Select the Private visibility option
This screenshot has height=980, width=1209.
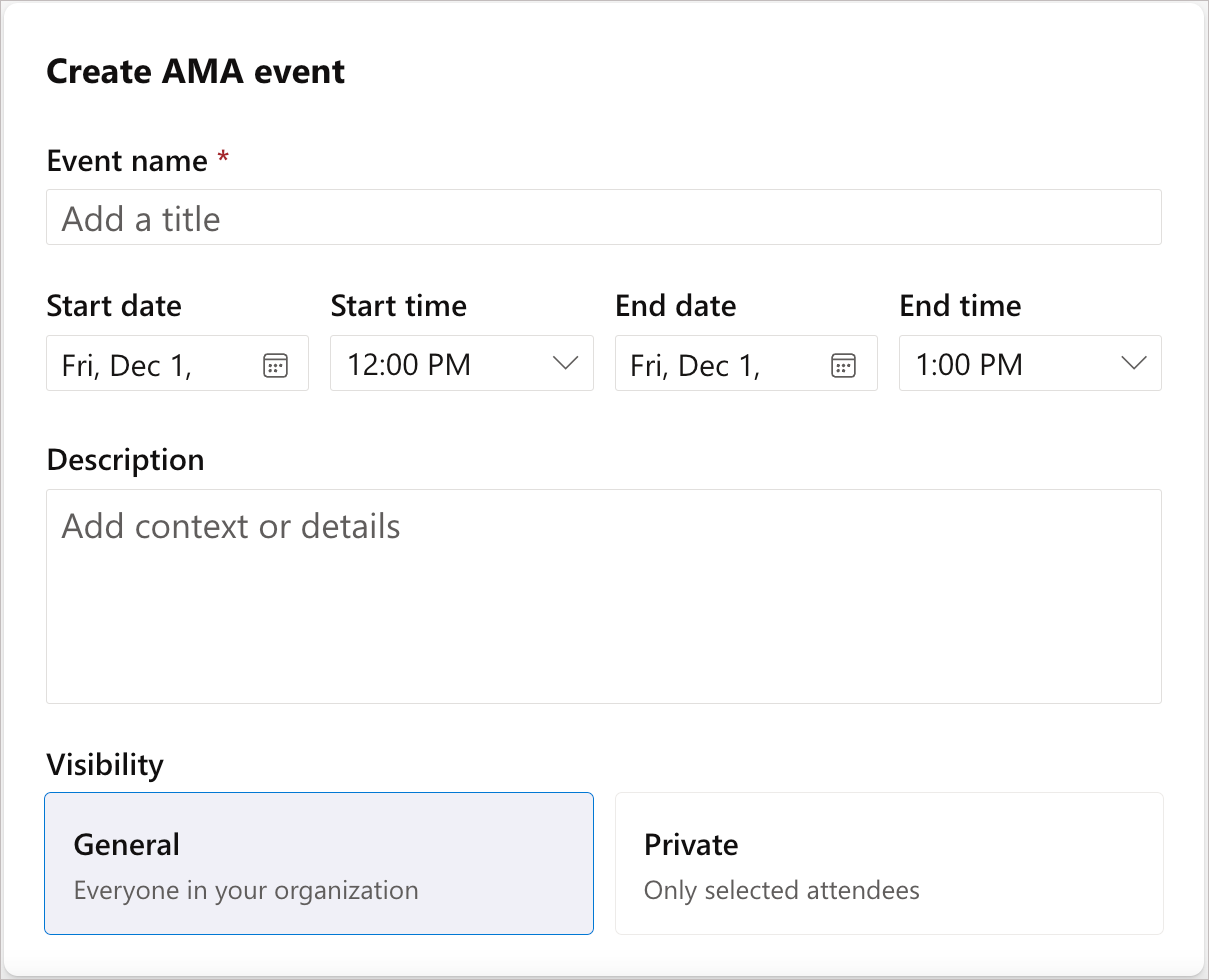click(x=889, y=863)
